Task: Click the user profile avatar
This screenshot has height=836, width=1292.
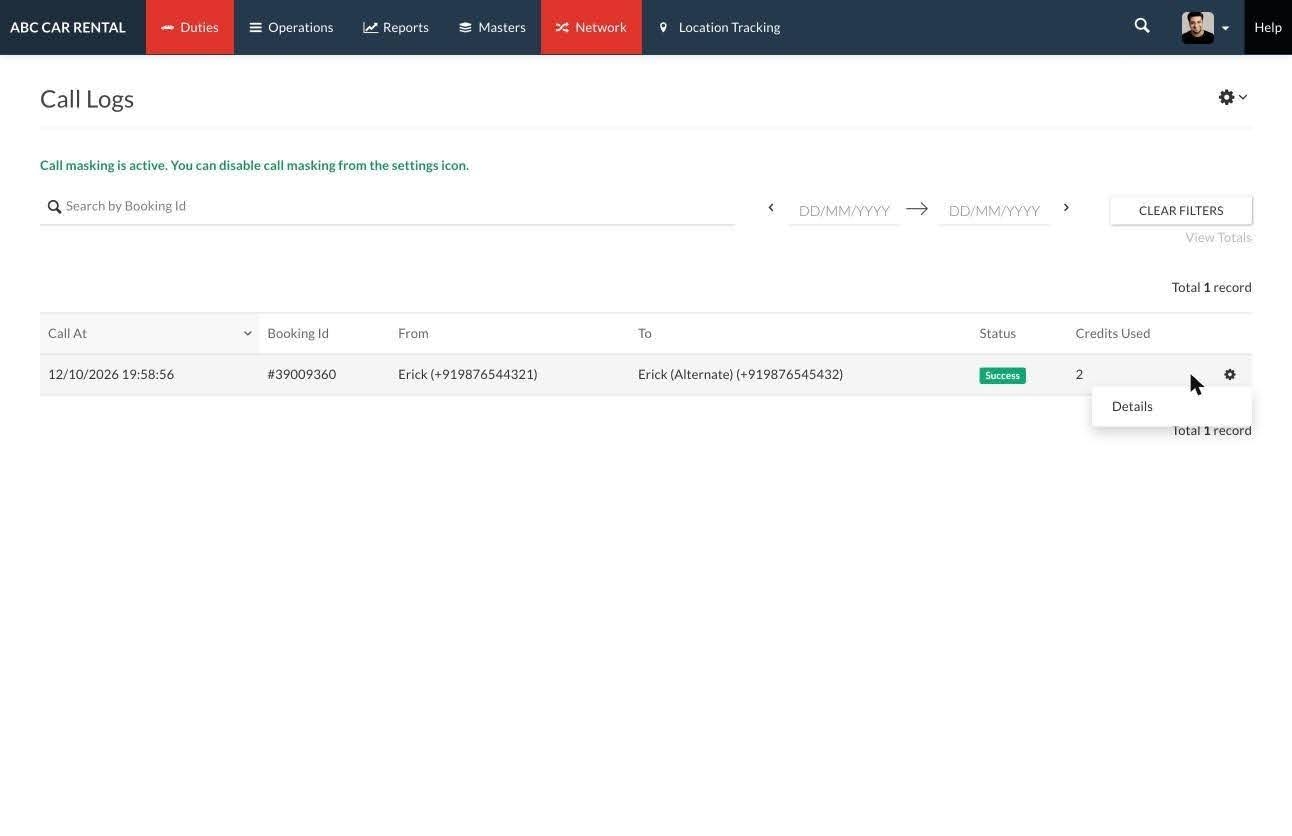Action: [x=1197, y=27]
